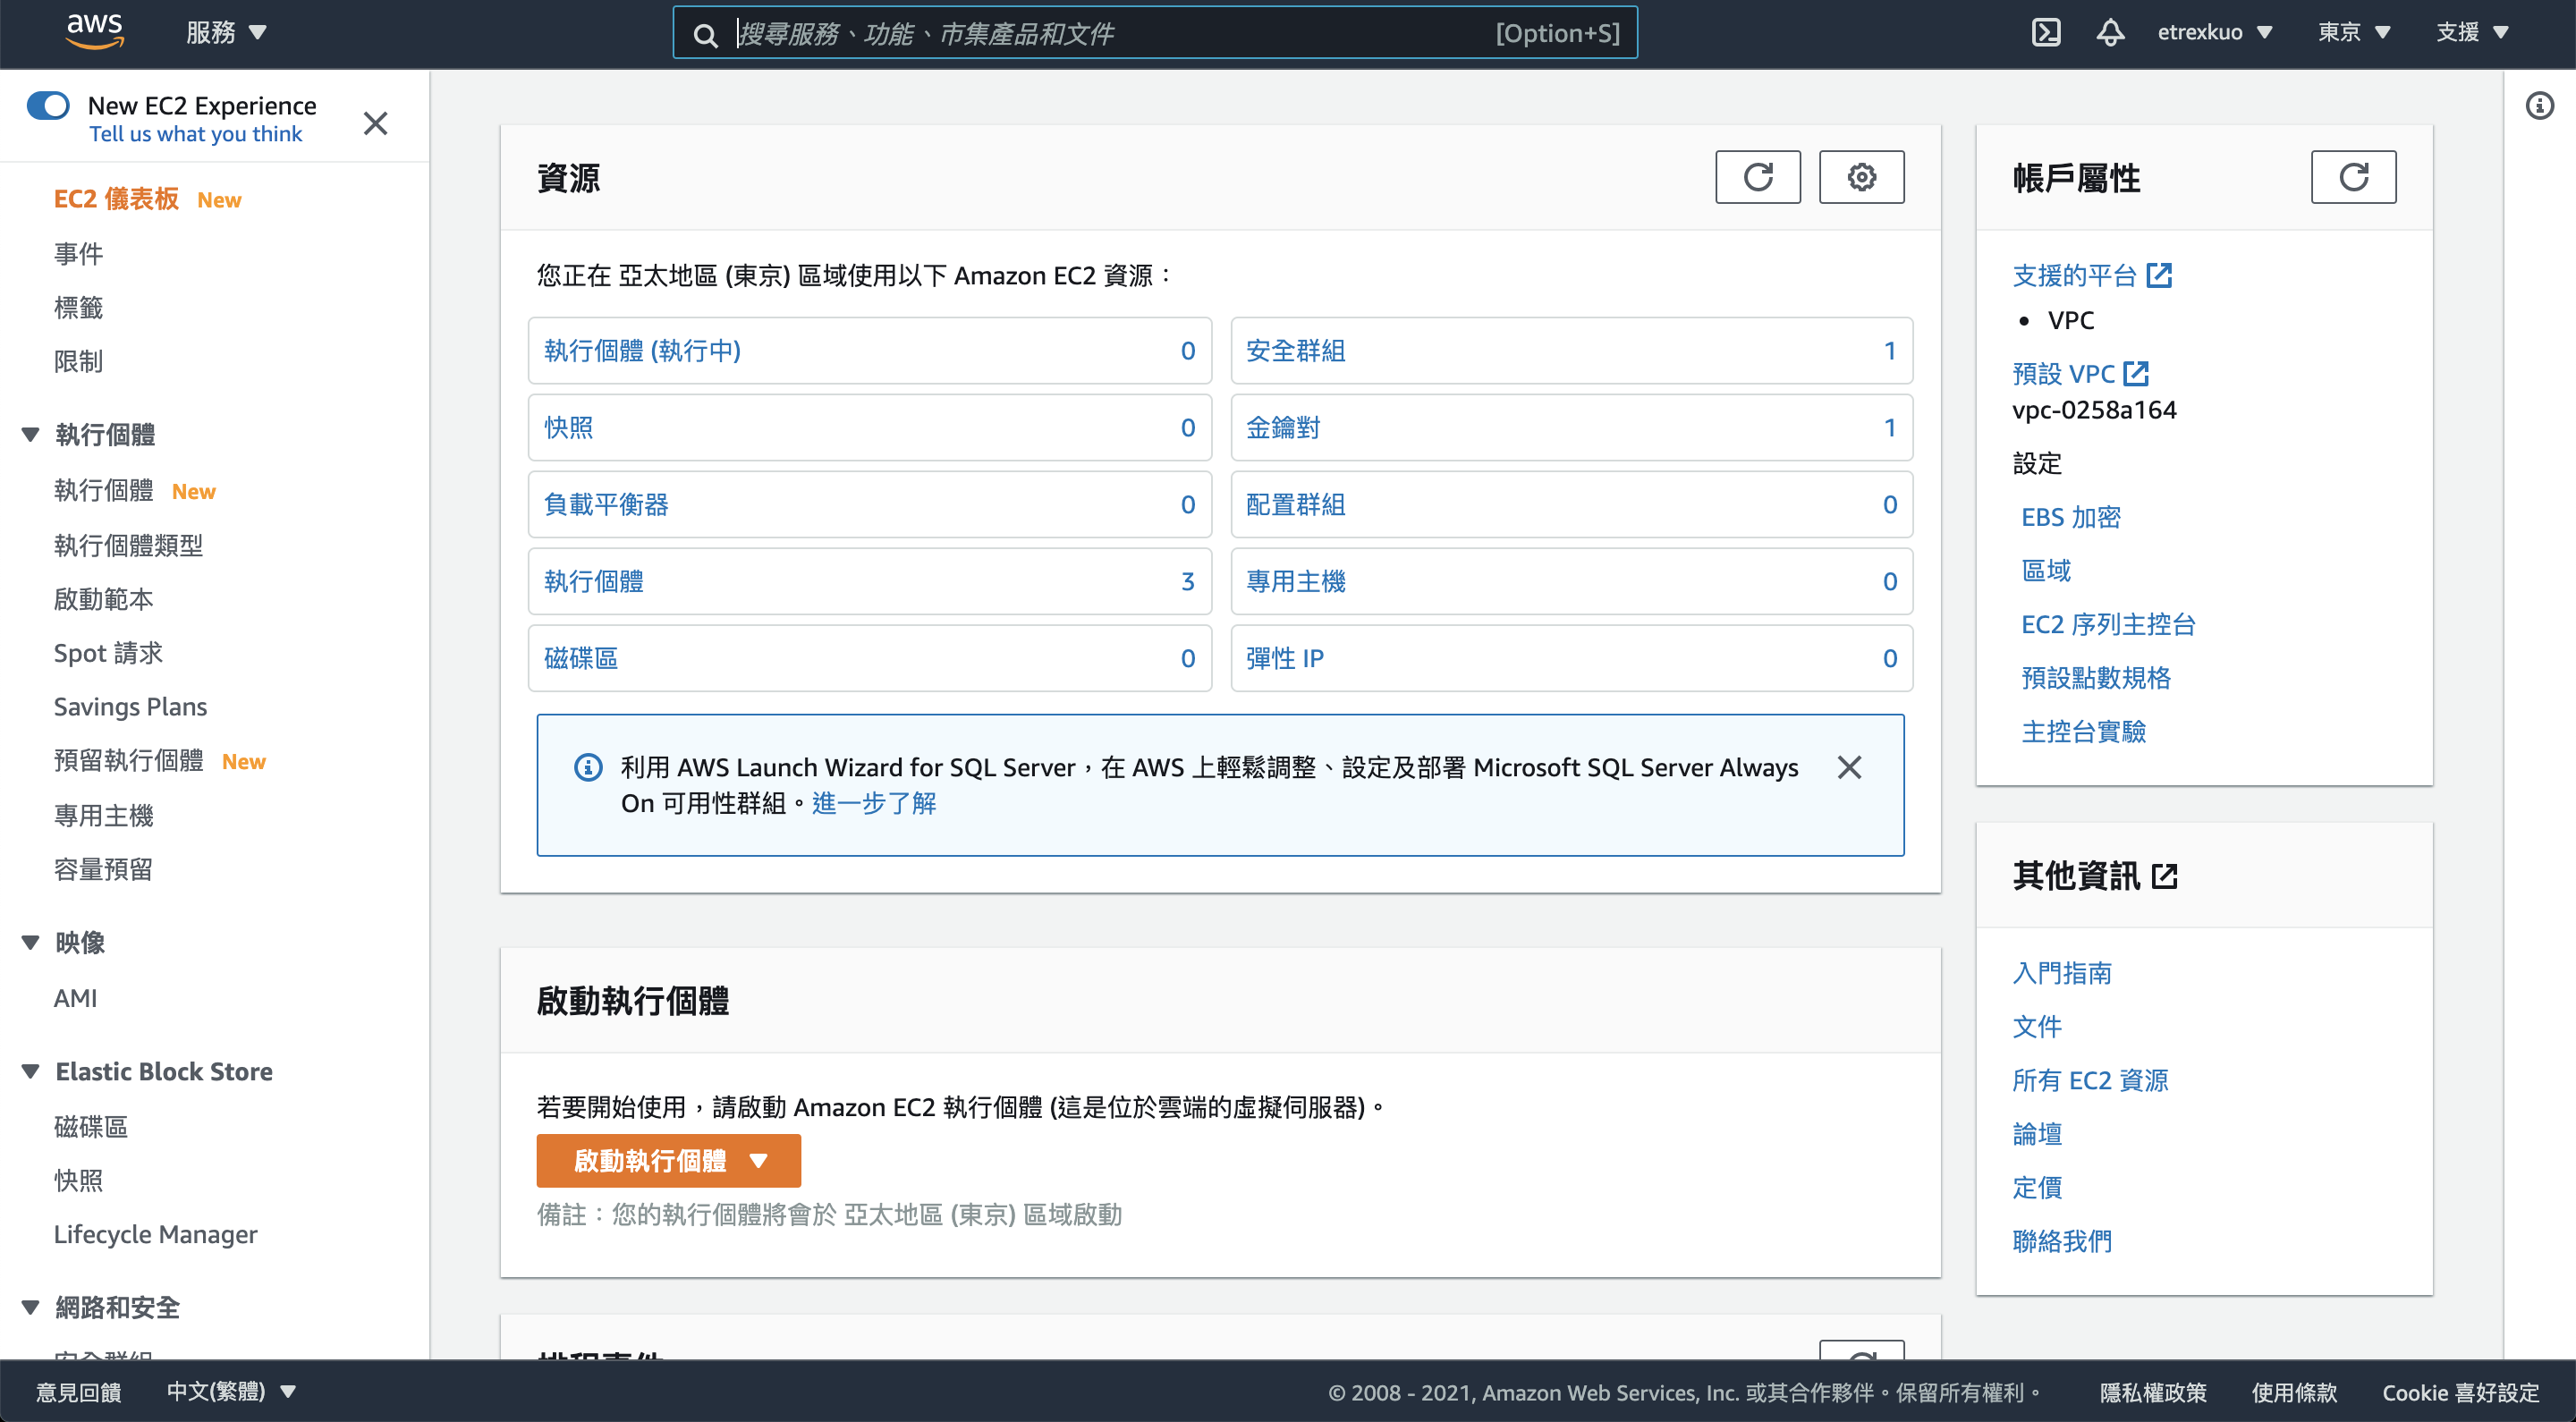Open the CloudShell terminal icon

tap(2046, 33)
